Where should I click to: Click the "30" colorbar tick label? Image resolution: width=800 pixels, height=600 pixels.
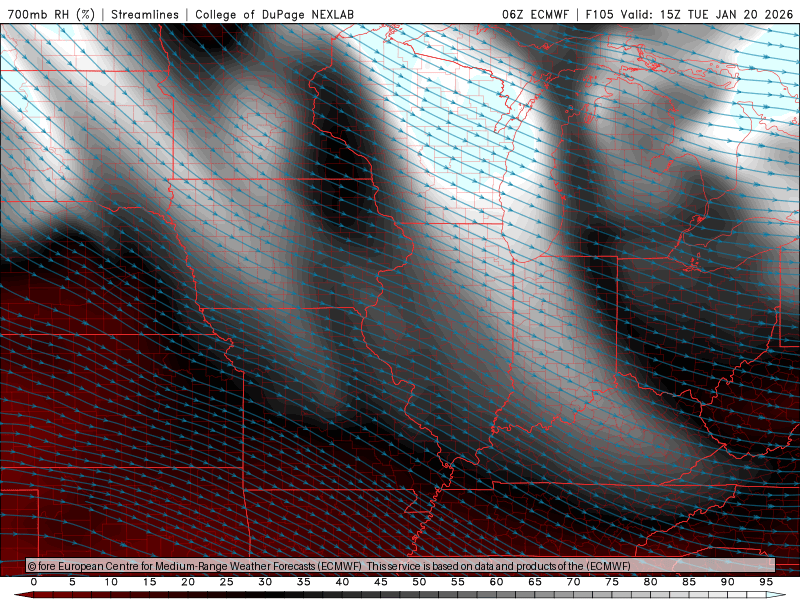(x=265, y=582)
